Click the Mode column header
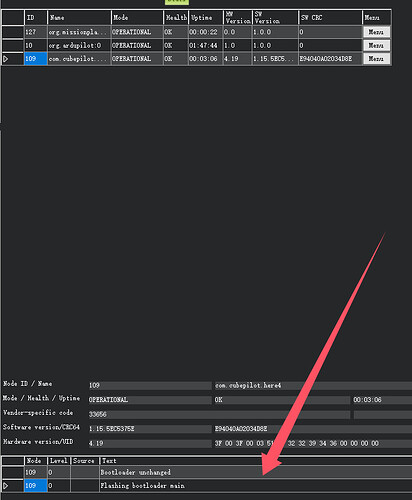Screen dimensions: 412x500 (x=137, y=17)
